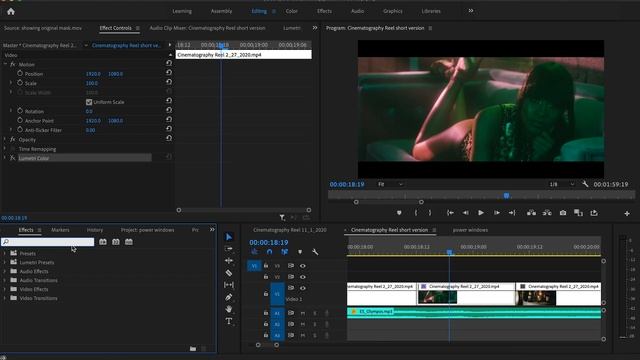The width and height of the screenshot is (640, 360).
Task: Expand Presets folder
Action: click(x=5, y=253)
